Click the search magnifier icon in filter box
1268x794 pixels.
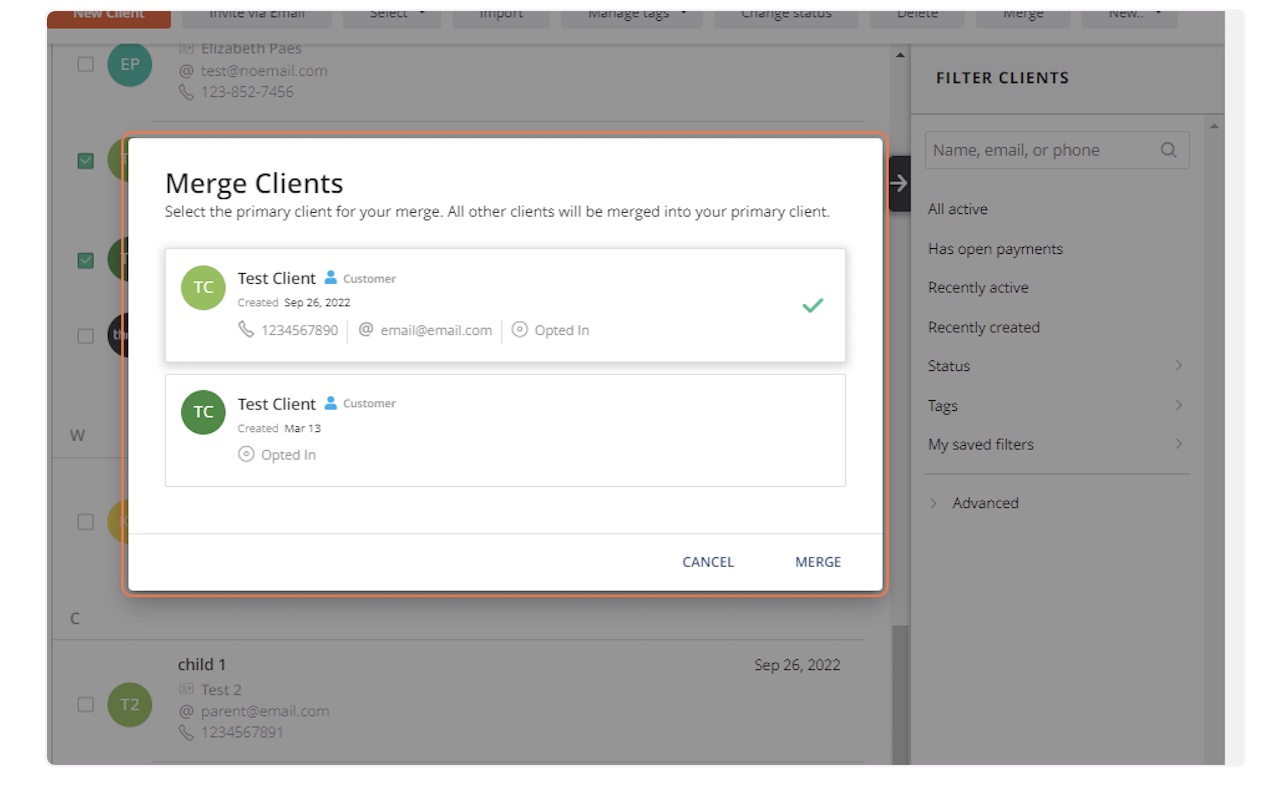1168,150
